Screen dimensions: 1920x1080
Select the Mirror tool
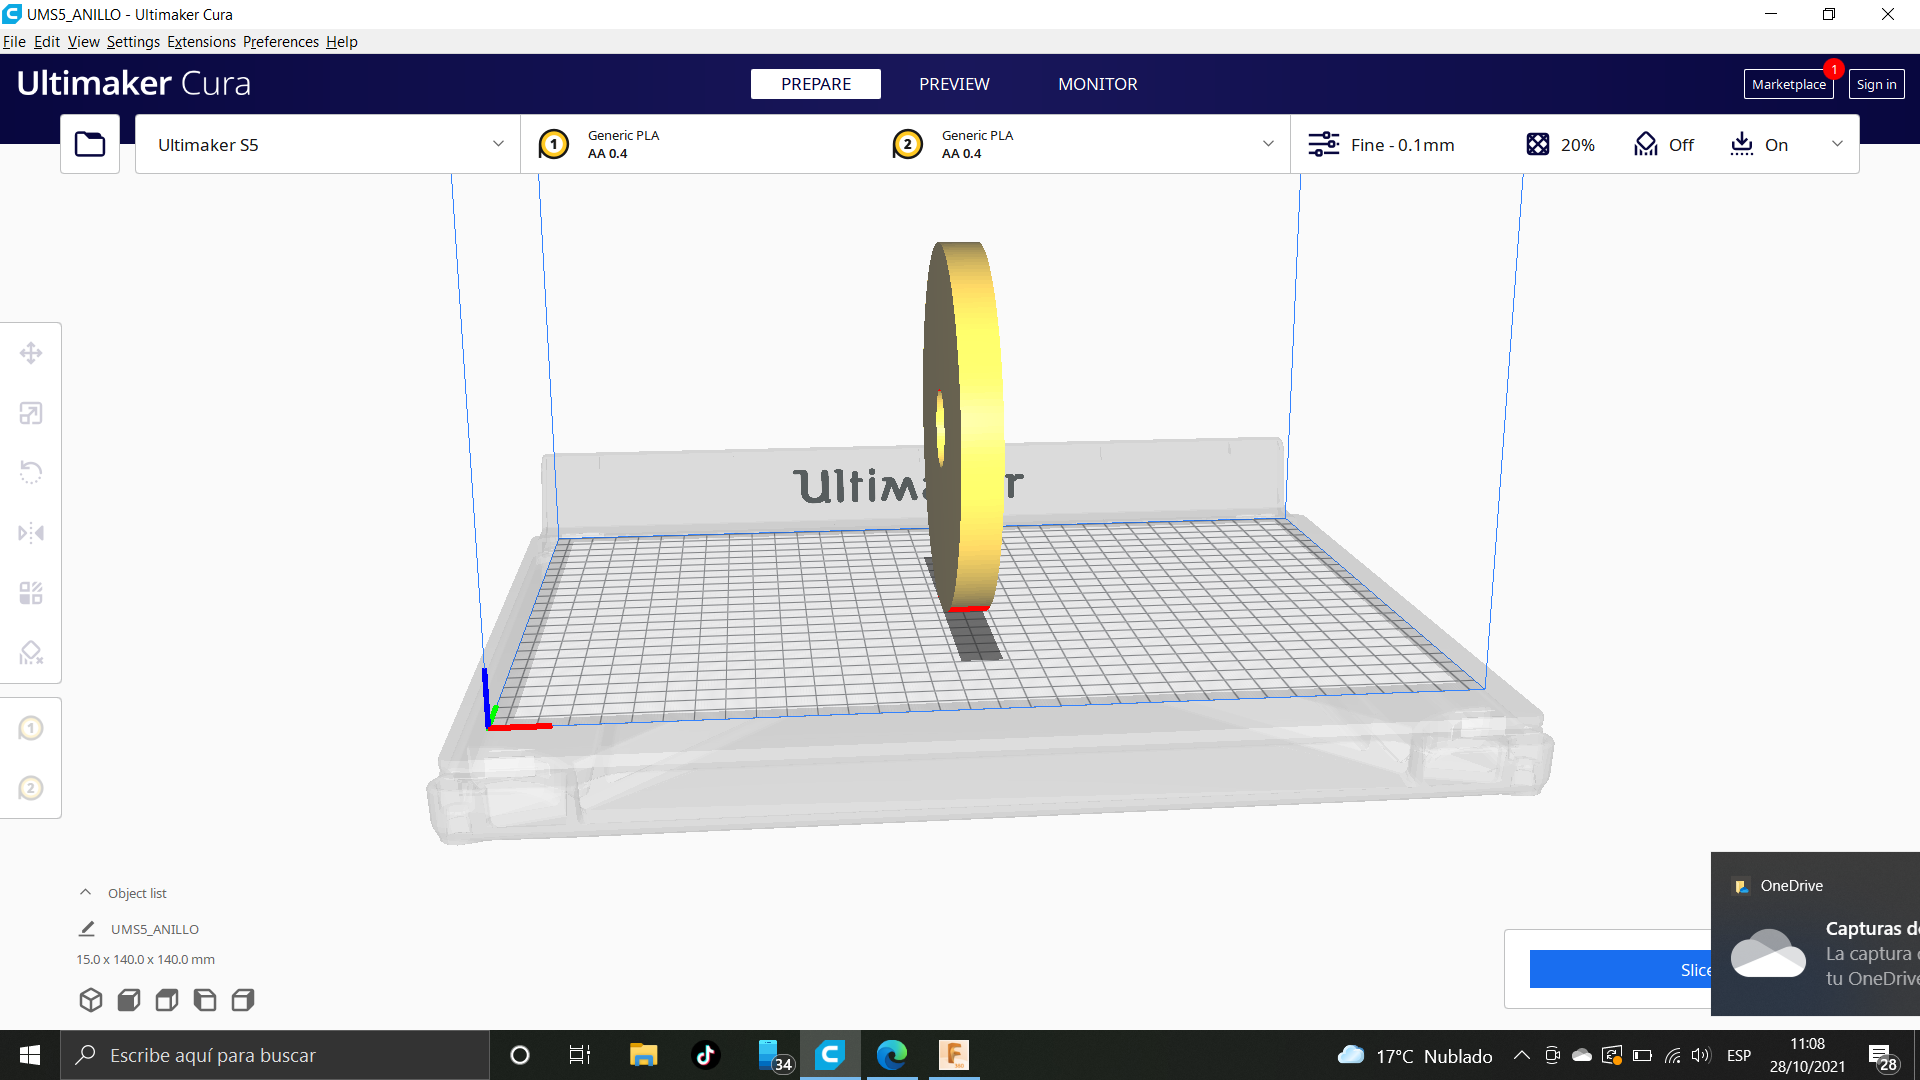point(31,533)
